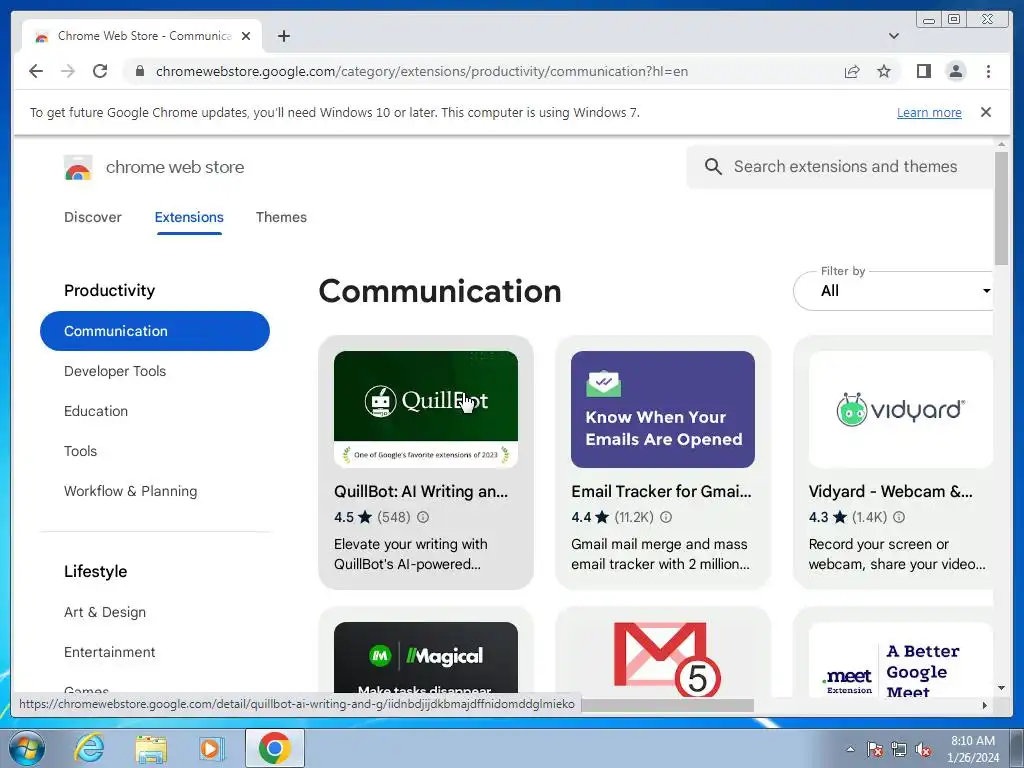Image resolution: width=1024 pixels, height=768 pixels.
Task: Open the Chrome profile avatar
Action: [x=955, y=71]
